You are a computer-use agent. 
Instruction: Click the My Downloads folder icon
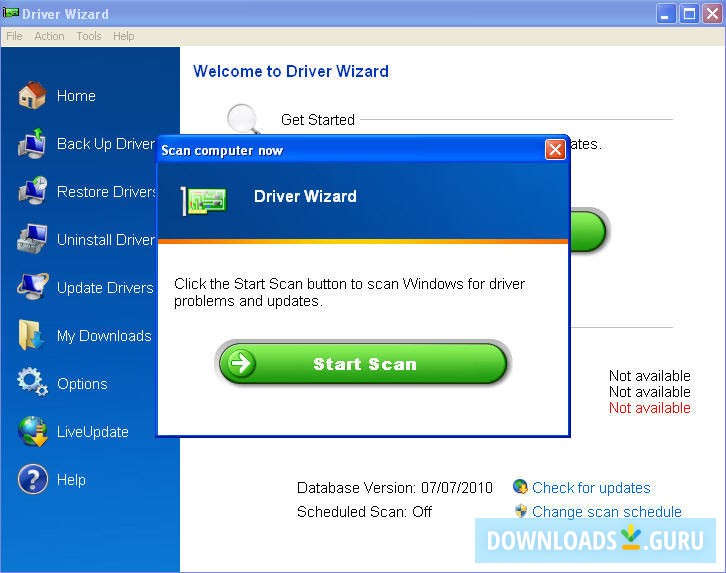click(31, 335)
